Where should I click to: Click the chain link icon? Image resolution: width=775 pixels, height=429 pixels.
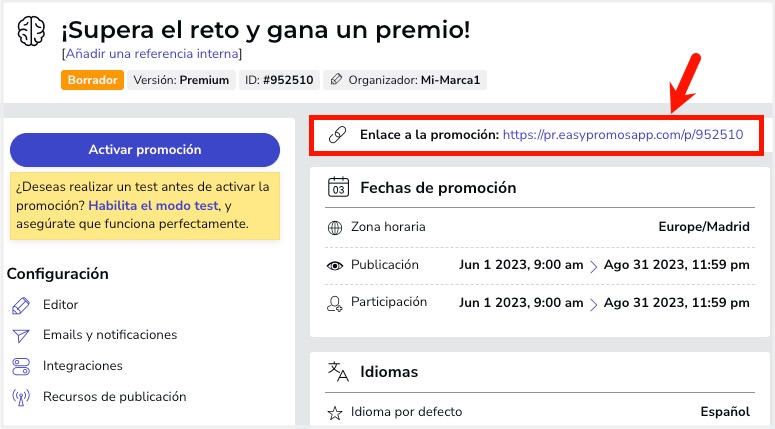tap(338, 134)
